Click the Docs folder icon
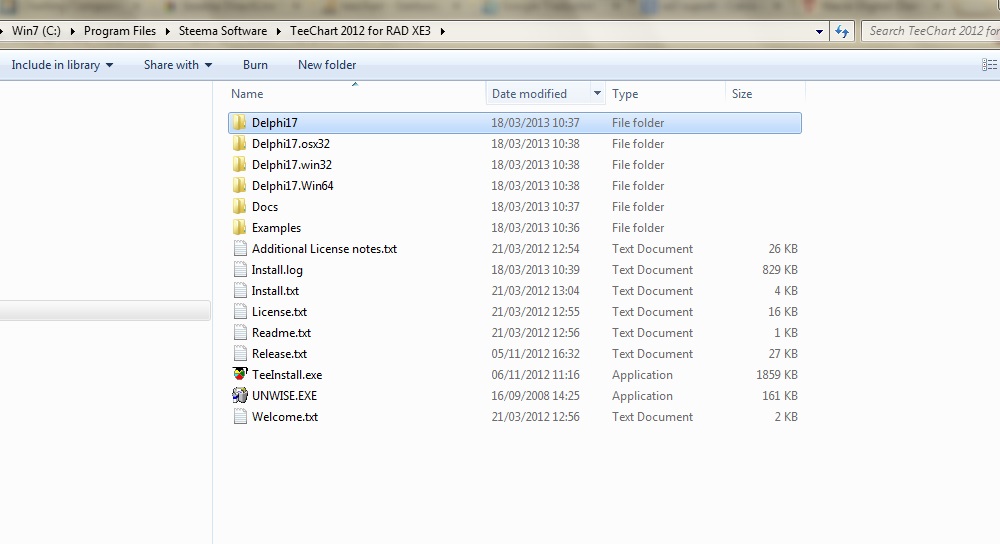 click(240, 207)
